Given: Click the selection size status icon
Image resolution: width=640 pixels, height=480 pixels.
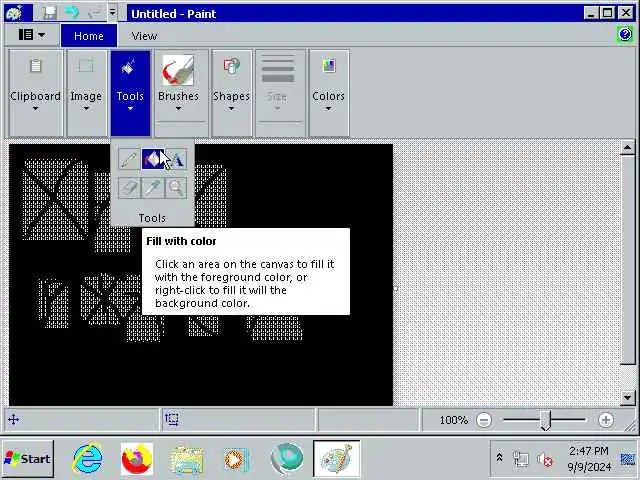Looking at the screenshot, I should coord(172,419).
